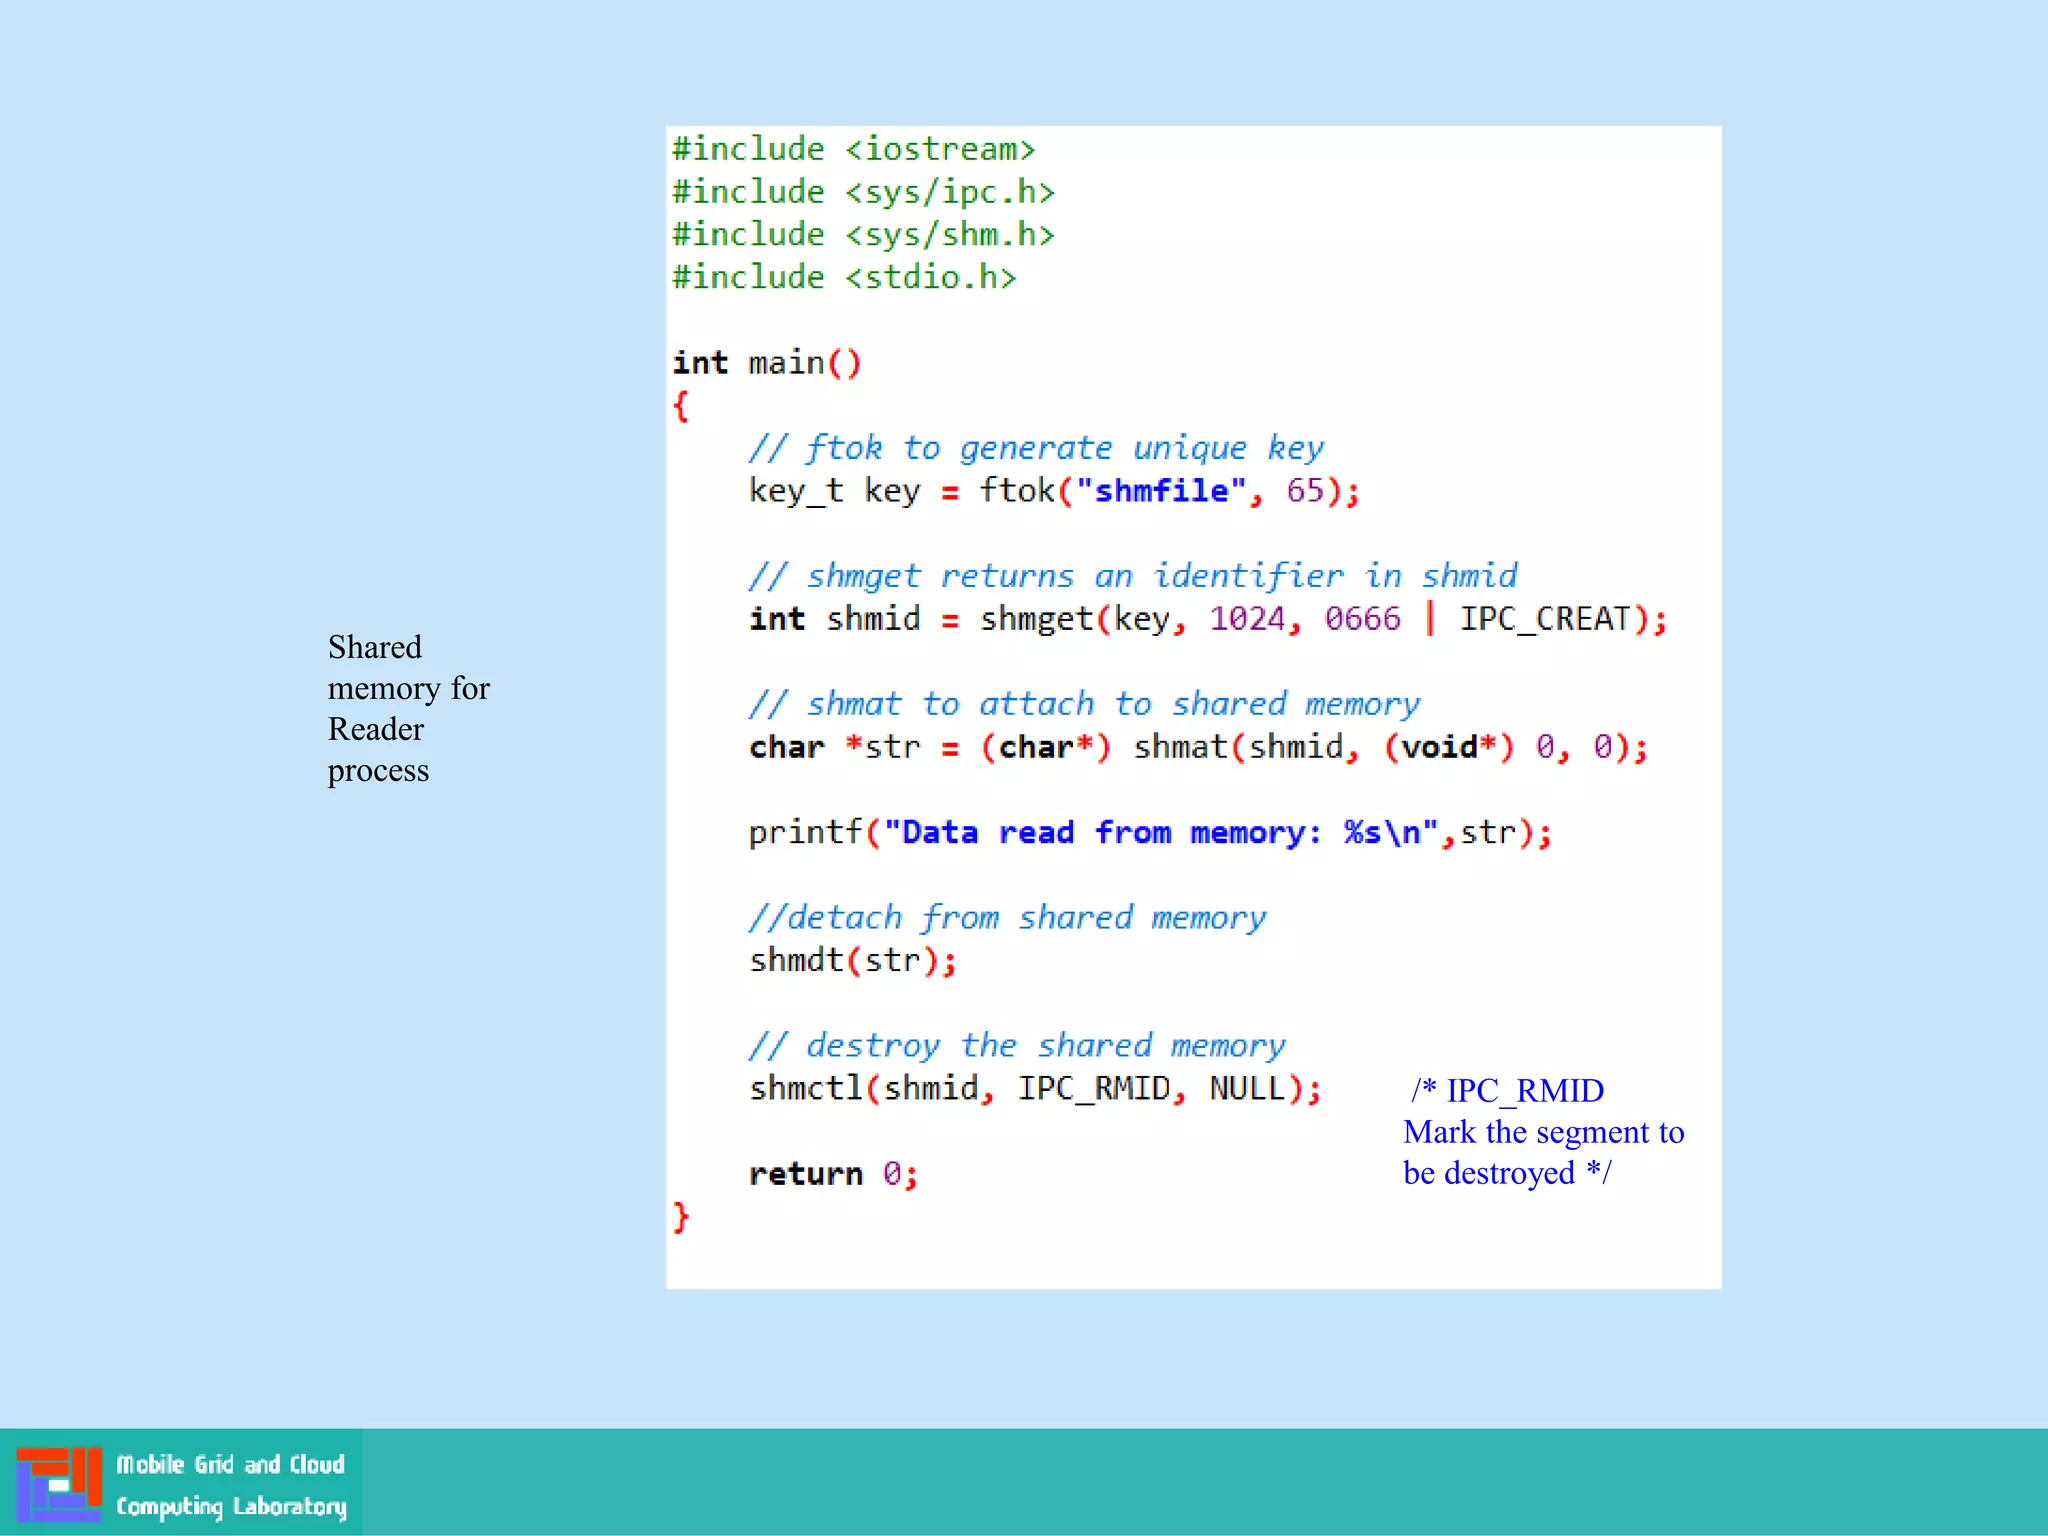Click the closing red brace of main
This screenshot has width=2048, height=1536.
click(681, 1217)
